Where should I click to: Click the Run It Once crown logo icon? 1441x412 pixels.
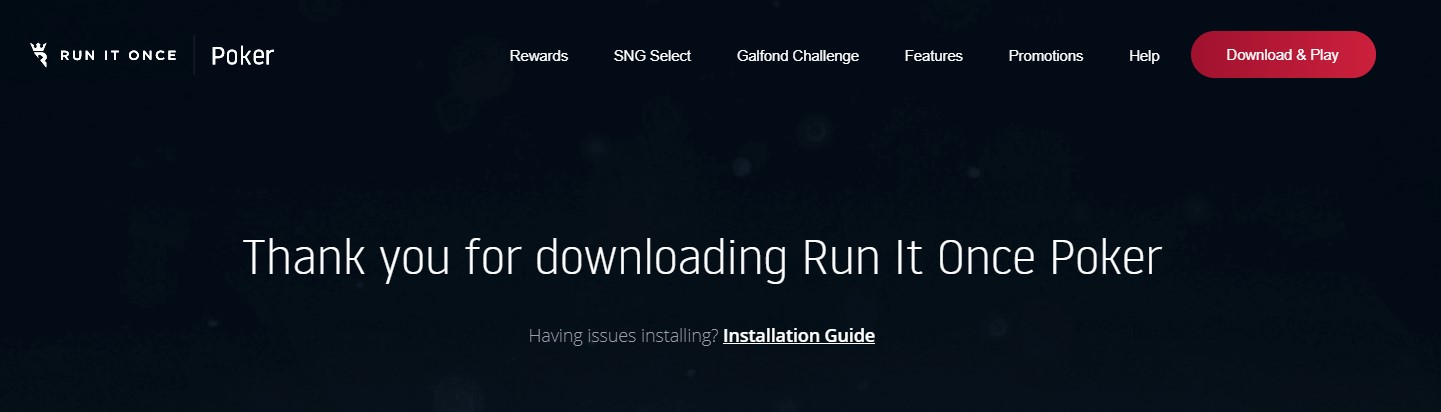[40, 55]
